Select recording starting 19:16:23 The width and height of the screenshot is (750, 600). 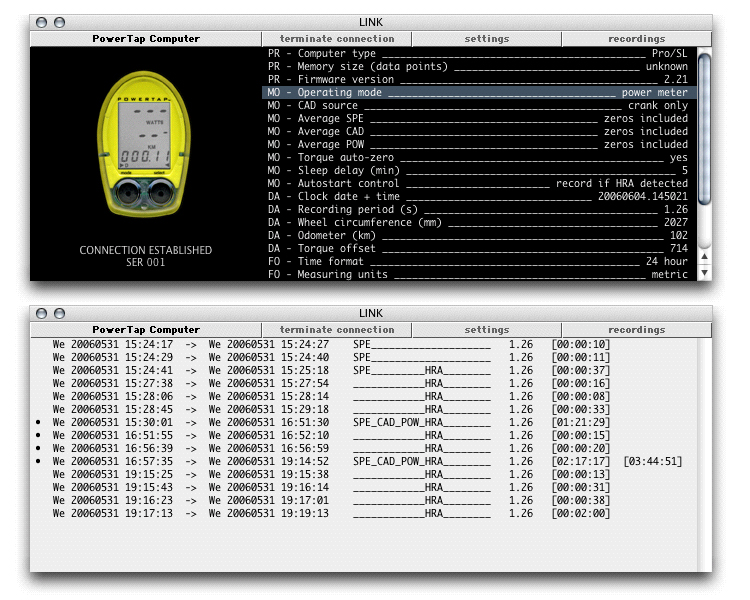point(364,500)
